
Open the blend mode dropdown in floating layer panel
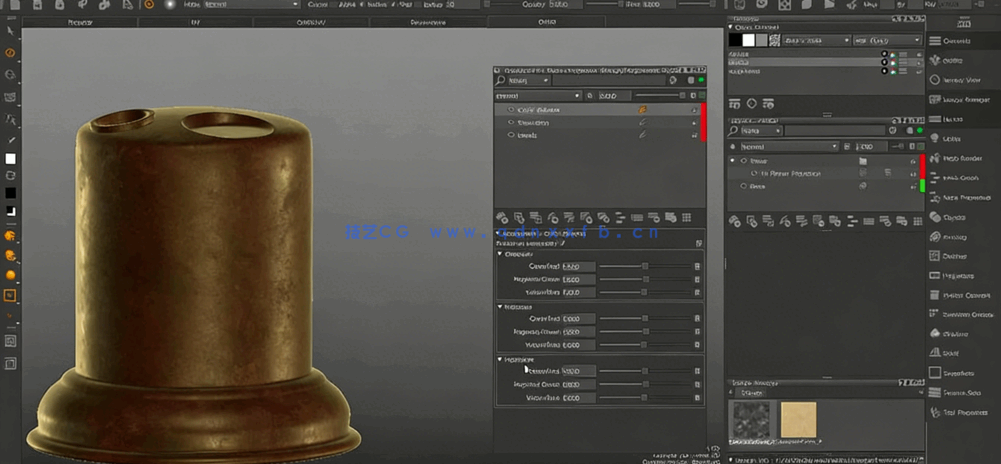click(x=538, y=96)
